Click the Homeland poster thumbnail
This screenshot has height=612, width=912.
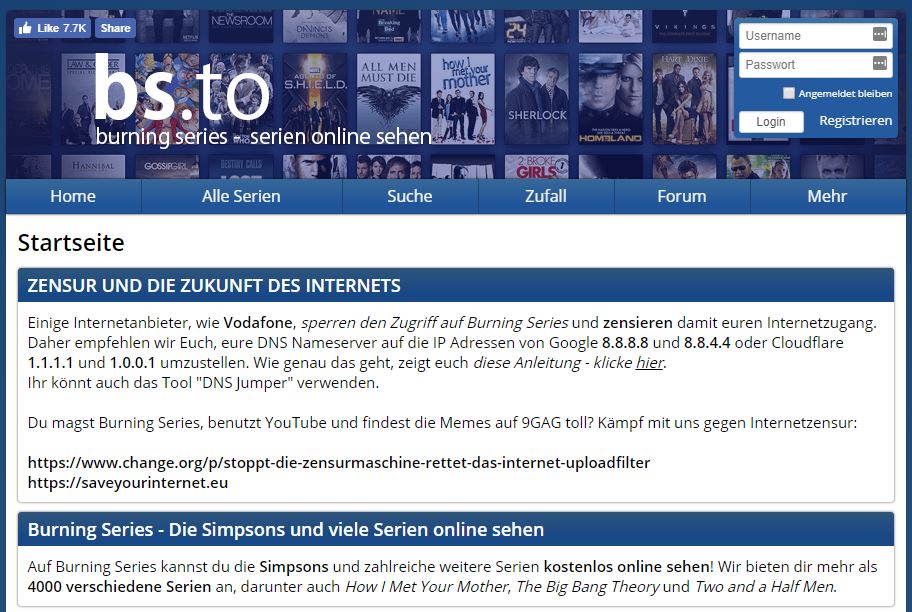pos(611,99)
